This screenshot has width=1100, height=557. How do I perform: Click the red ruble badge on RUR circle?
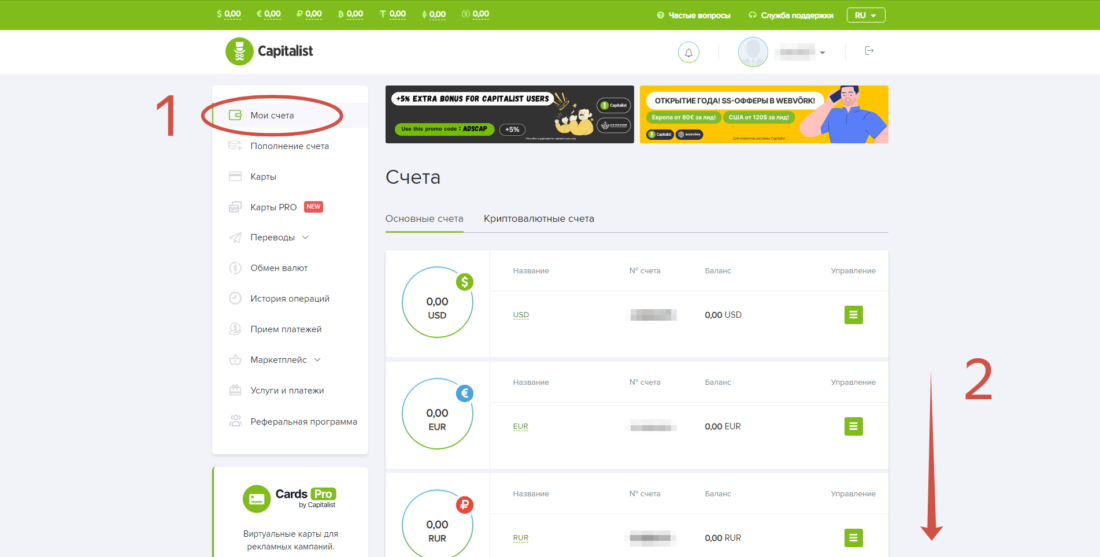pos(464,505)
